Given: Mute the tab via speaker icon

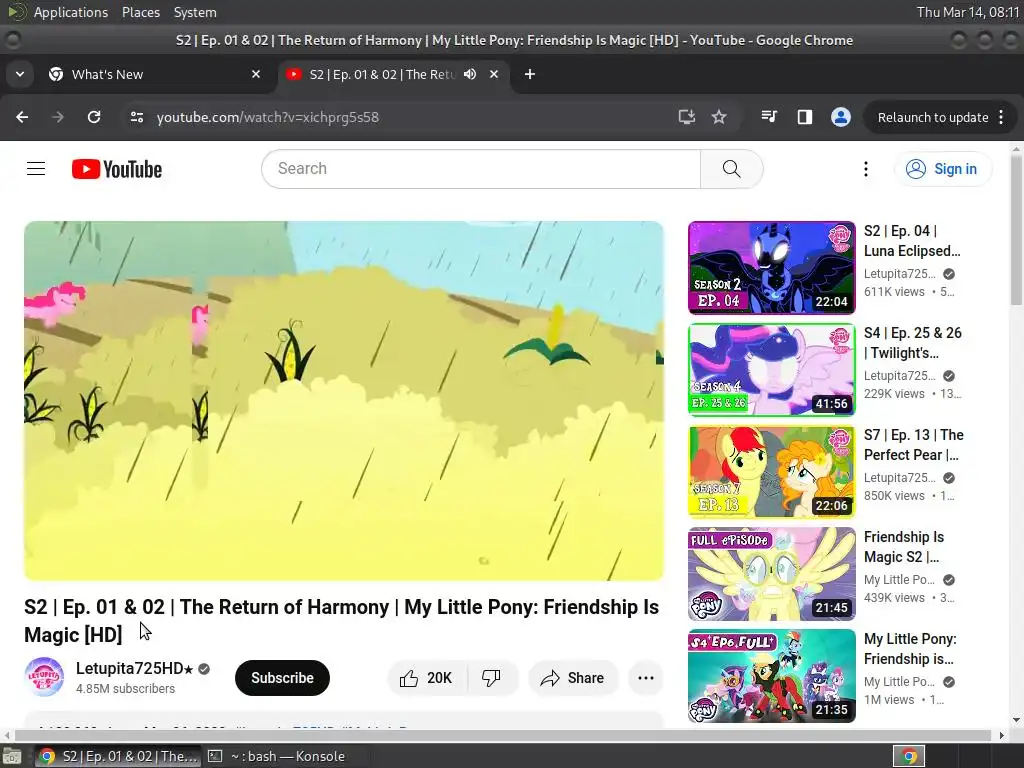Looking at the screenshot, I should (470, 74).
